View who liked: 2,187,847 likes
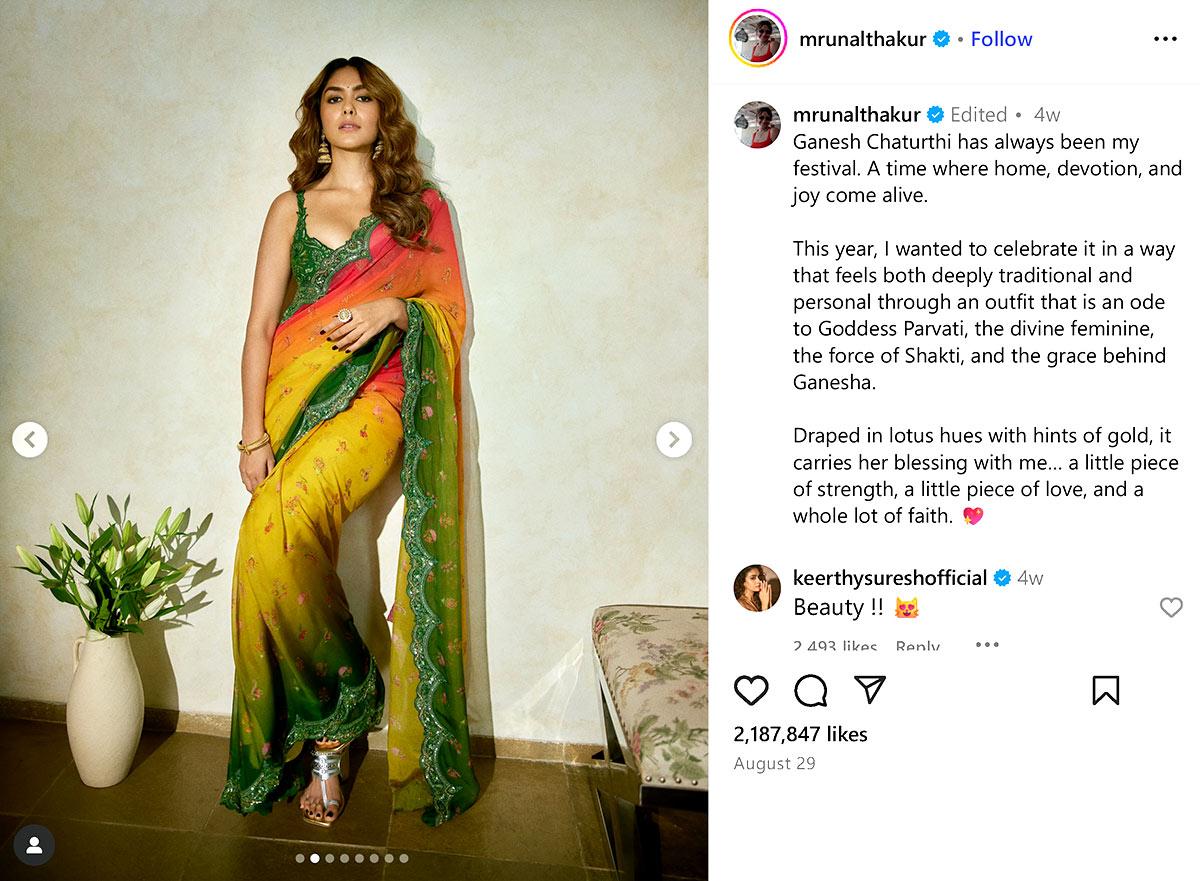 tap(800, 734)
